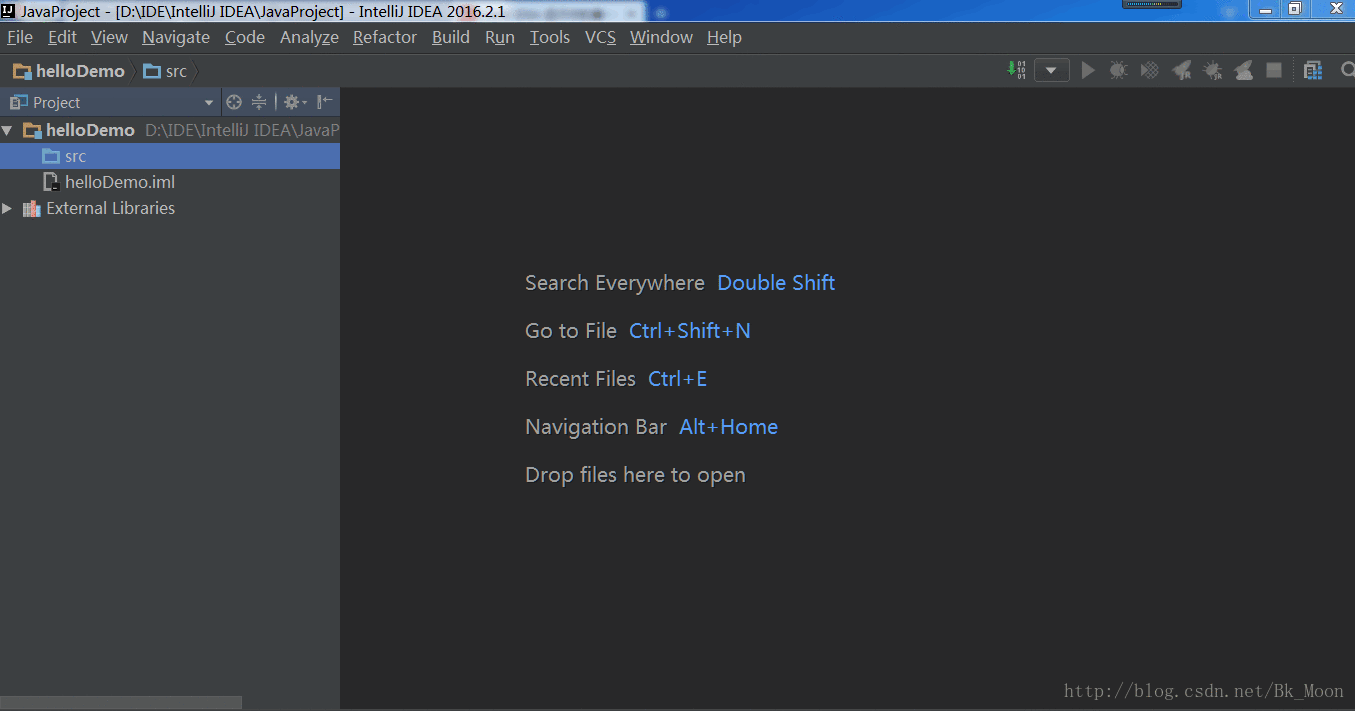1355x711 pixels.
Task: Click the Make Project build icon
Action: coord(1016,70)
